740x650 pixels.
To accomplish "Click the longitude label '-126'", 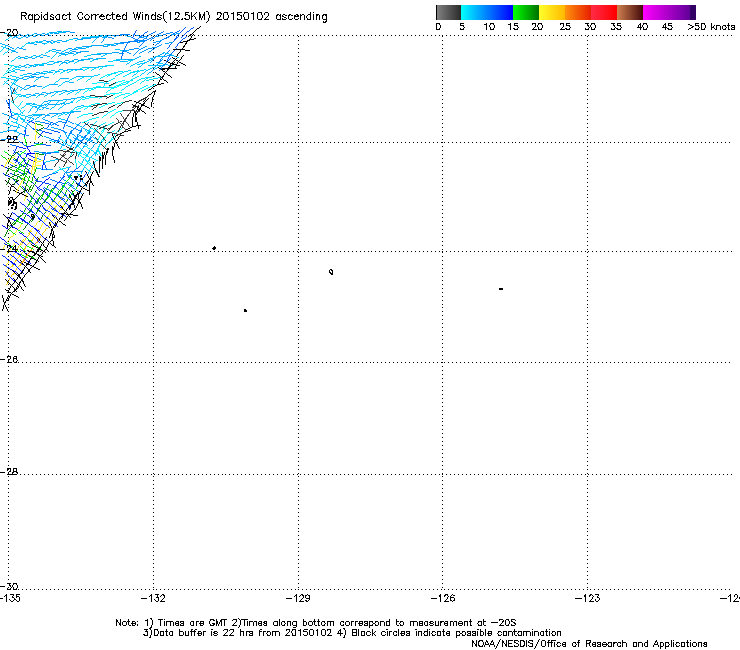I will 443,599.
